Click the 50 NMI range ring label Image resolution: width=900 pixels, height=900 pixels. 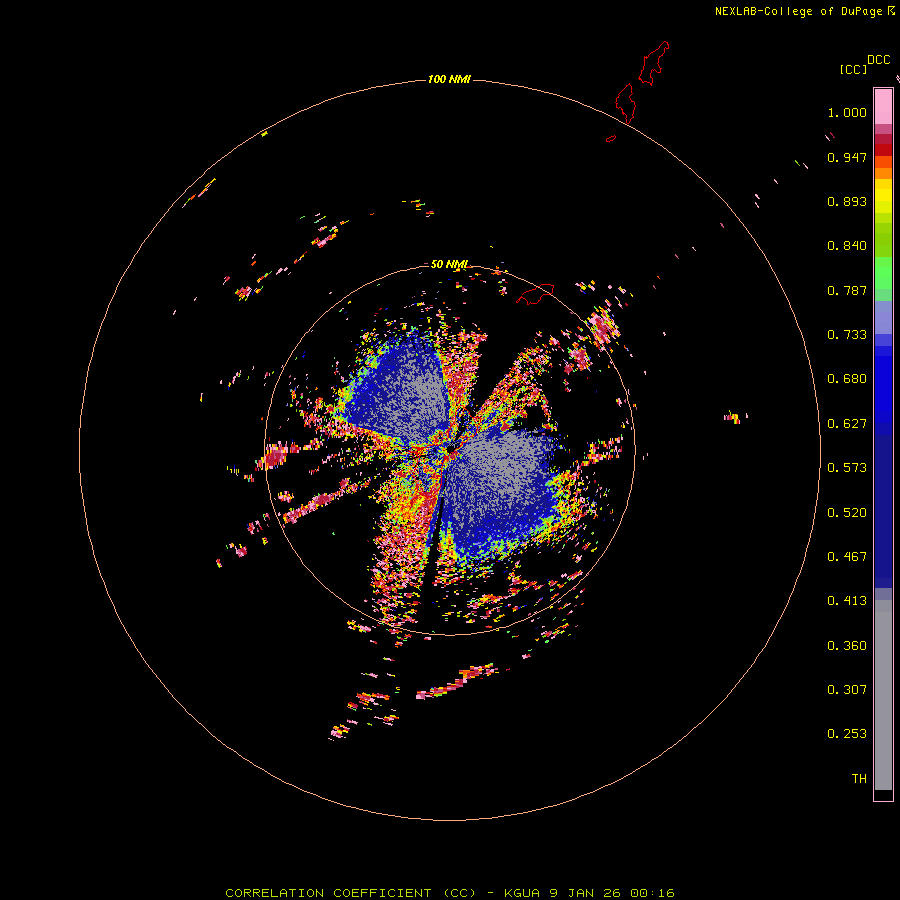[449, 265]
